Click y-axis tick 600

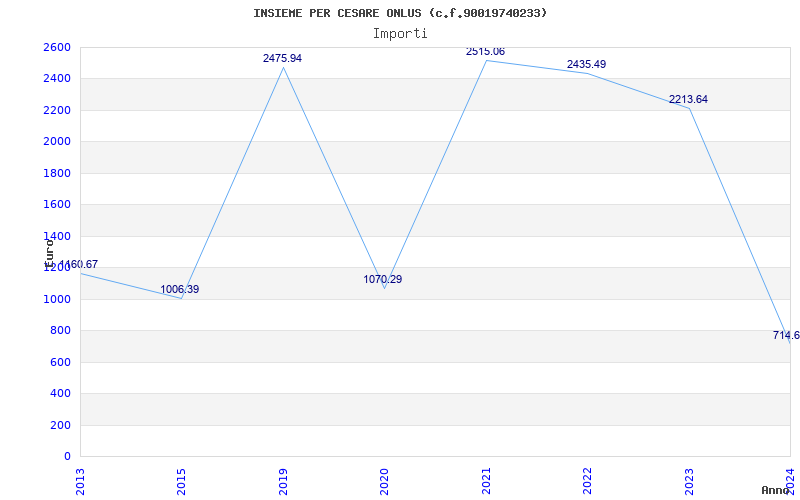pos(60,362)
